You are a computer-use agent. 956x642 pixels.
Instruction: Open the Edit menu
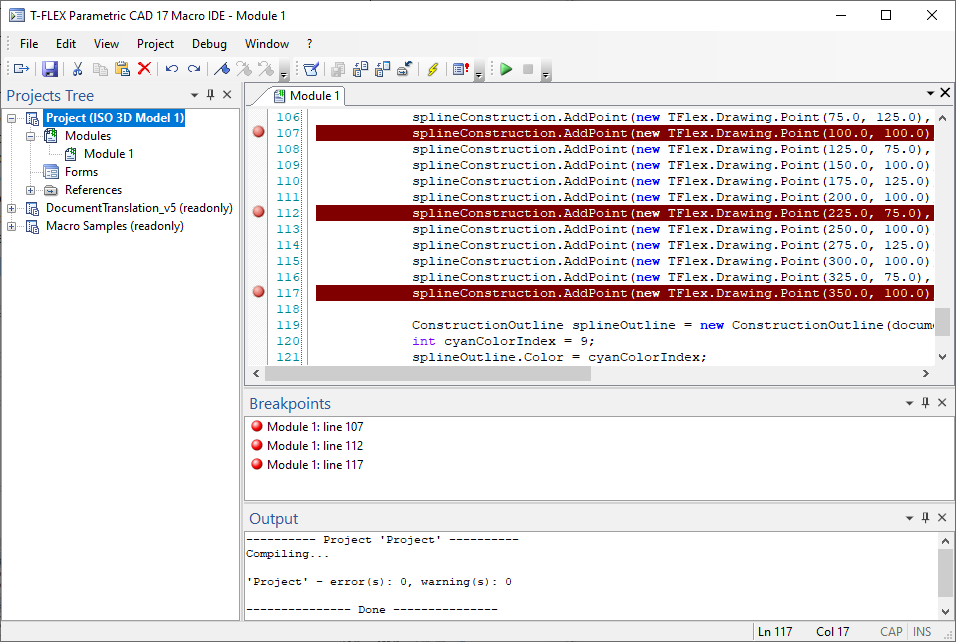coord(66,44)
